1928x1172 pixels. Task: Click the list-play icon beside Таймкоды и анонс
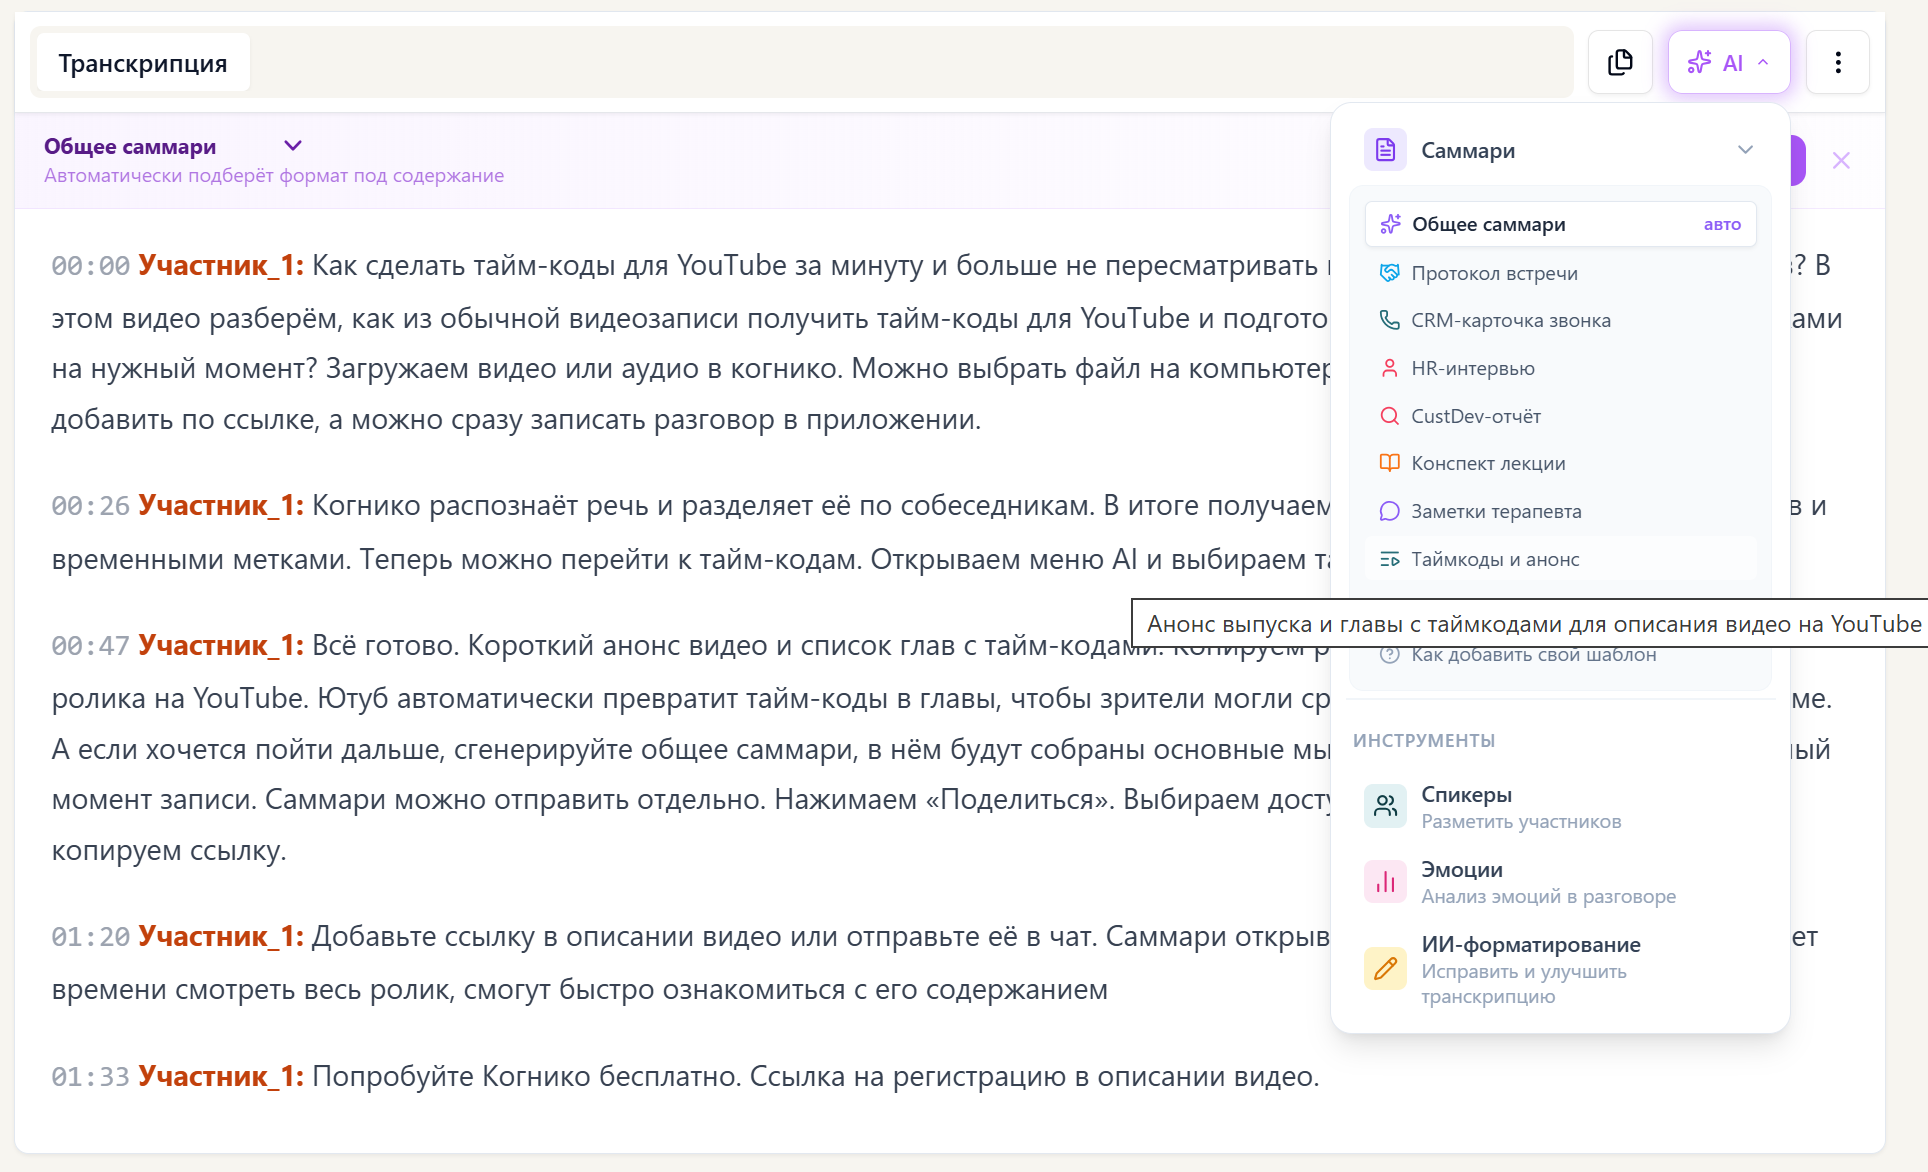tap(1389, 559)
